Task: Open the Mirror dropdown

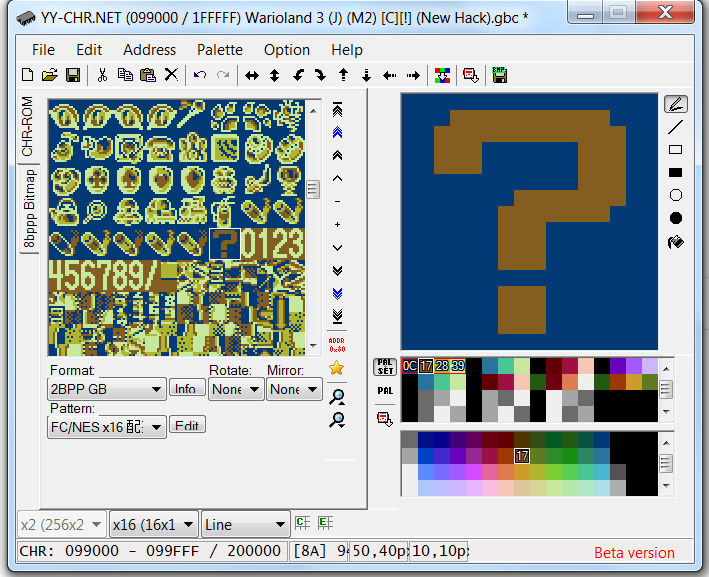Action: (294, 389)
